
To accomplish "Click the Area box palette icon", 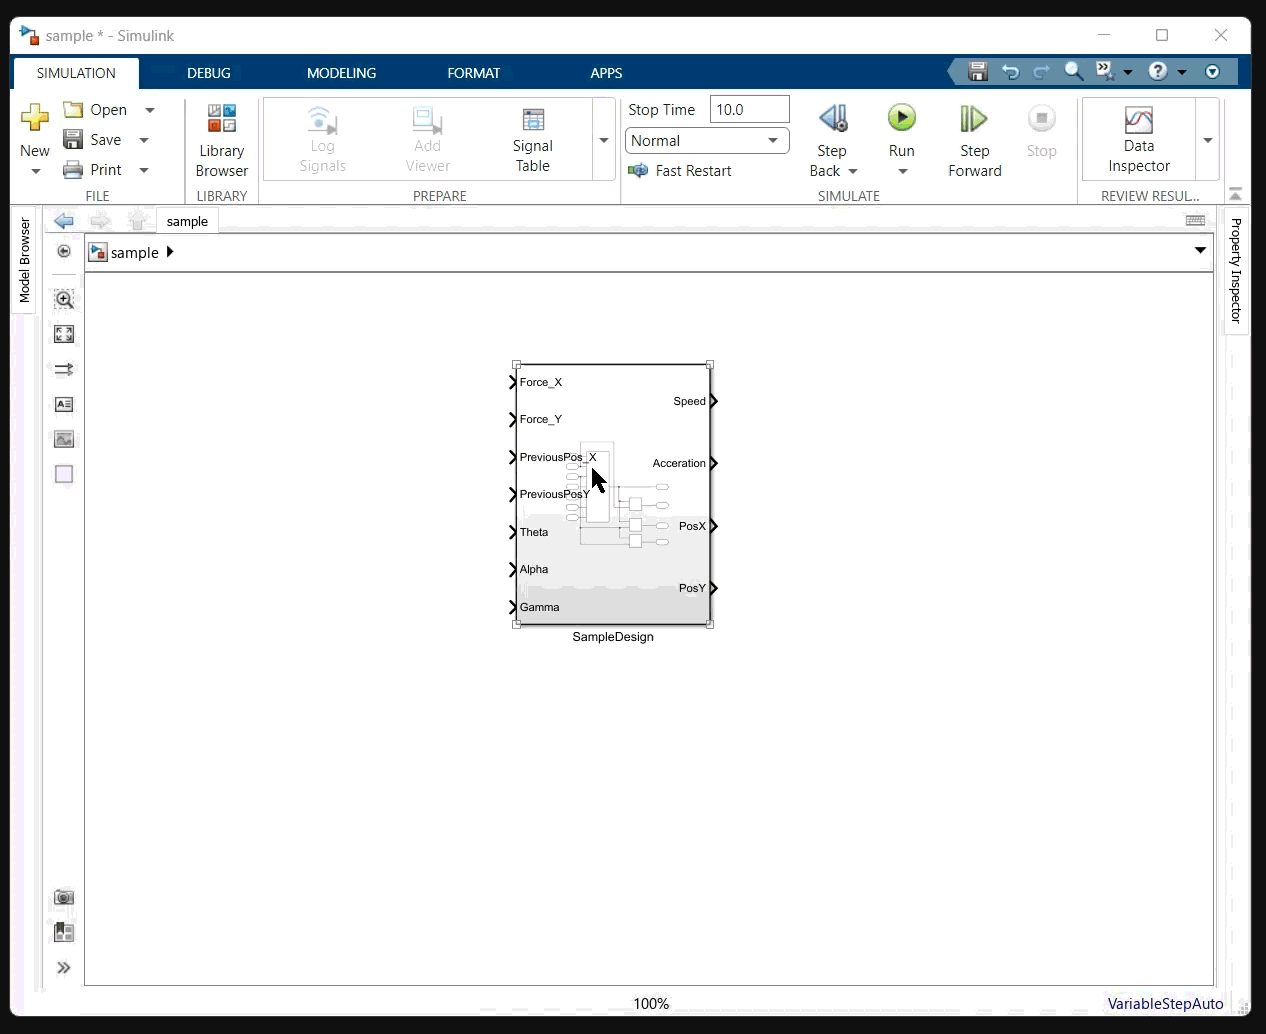I will pos(64,474).
